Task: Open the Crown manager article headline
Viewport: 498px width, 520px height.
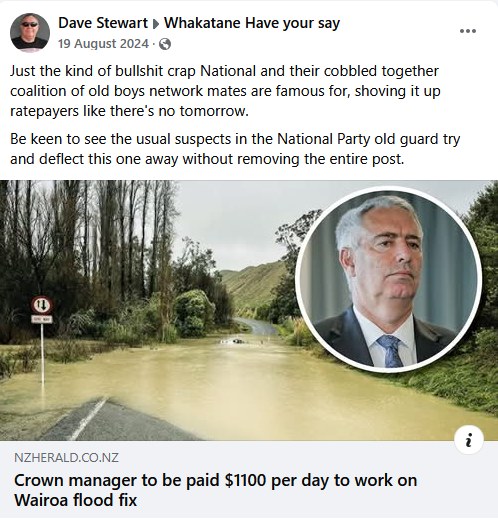Action: click(x=215, y=490)
